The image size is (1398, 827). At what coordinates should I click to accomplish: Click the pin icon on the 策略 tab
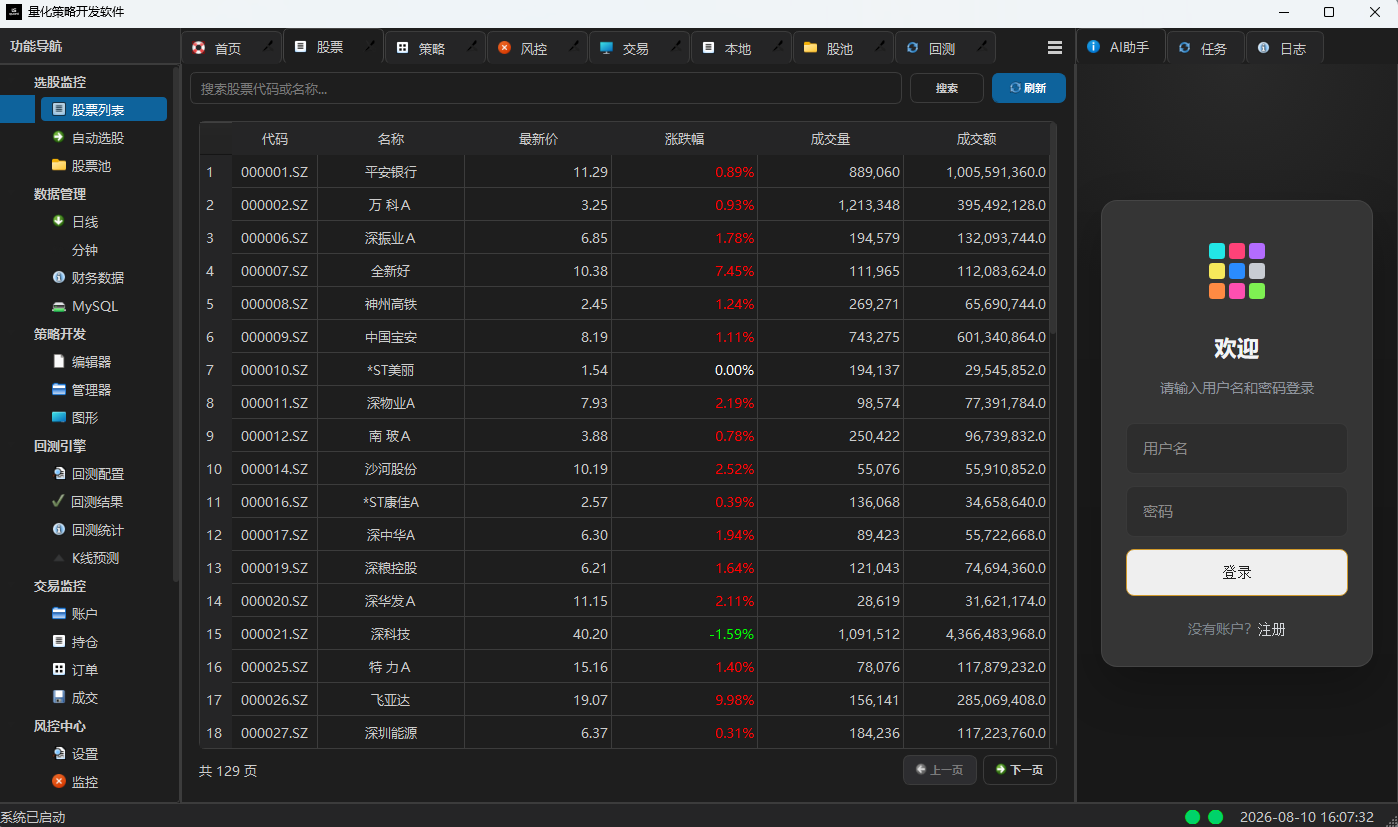pos(471,47)
